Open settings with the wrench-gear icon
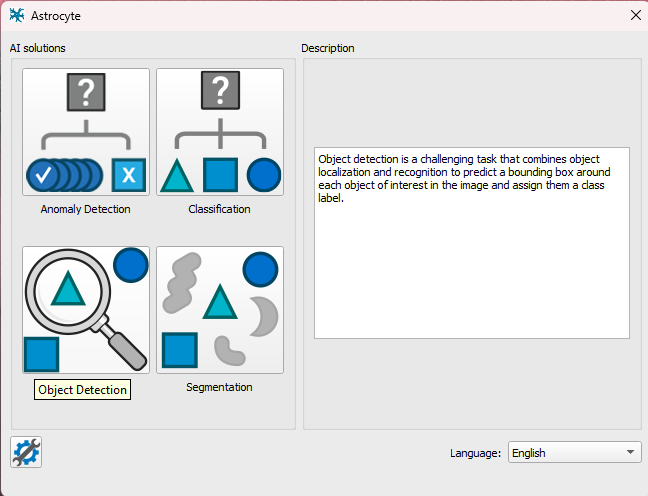 coord(26,453)
